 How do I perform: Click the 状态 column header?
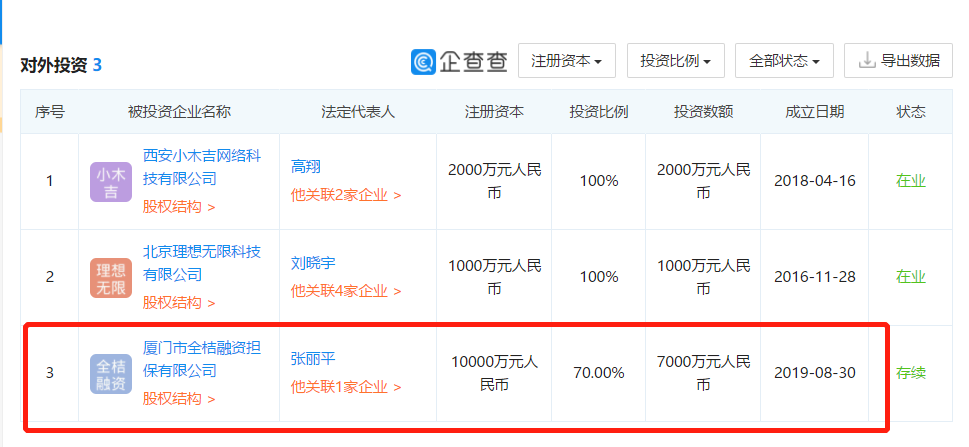coord(911,112)
